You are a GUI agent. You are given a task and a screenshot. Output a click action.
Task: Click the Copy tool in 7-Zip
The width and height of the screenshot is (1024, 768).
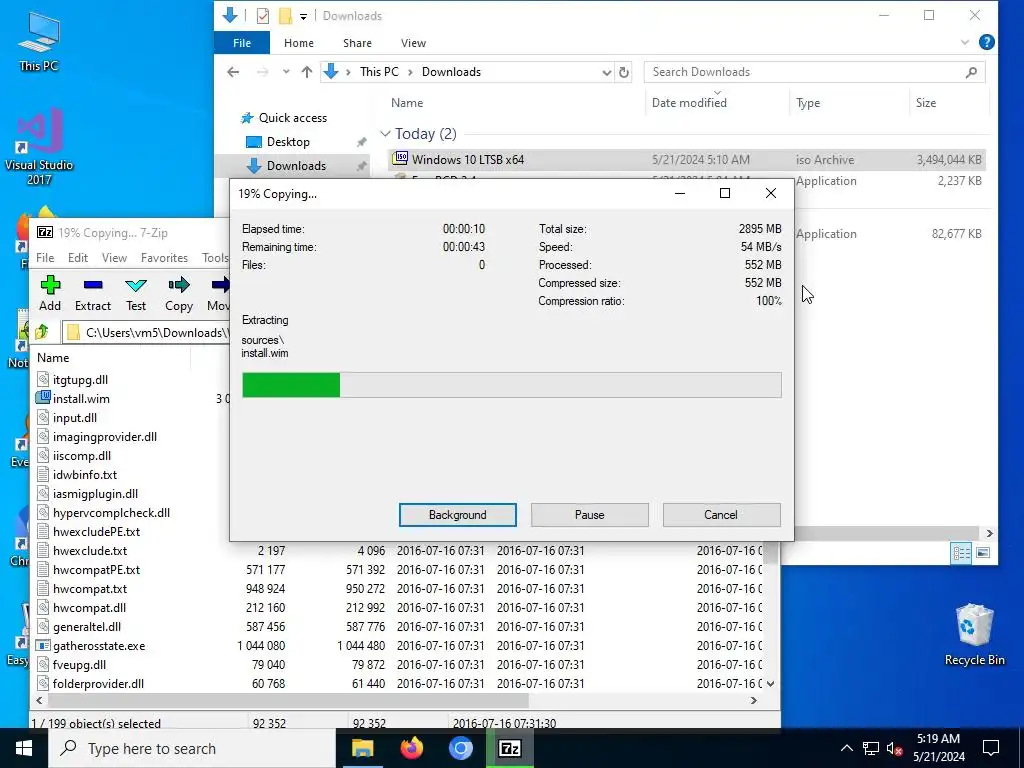pos(179,293)
